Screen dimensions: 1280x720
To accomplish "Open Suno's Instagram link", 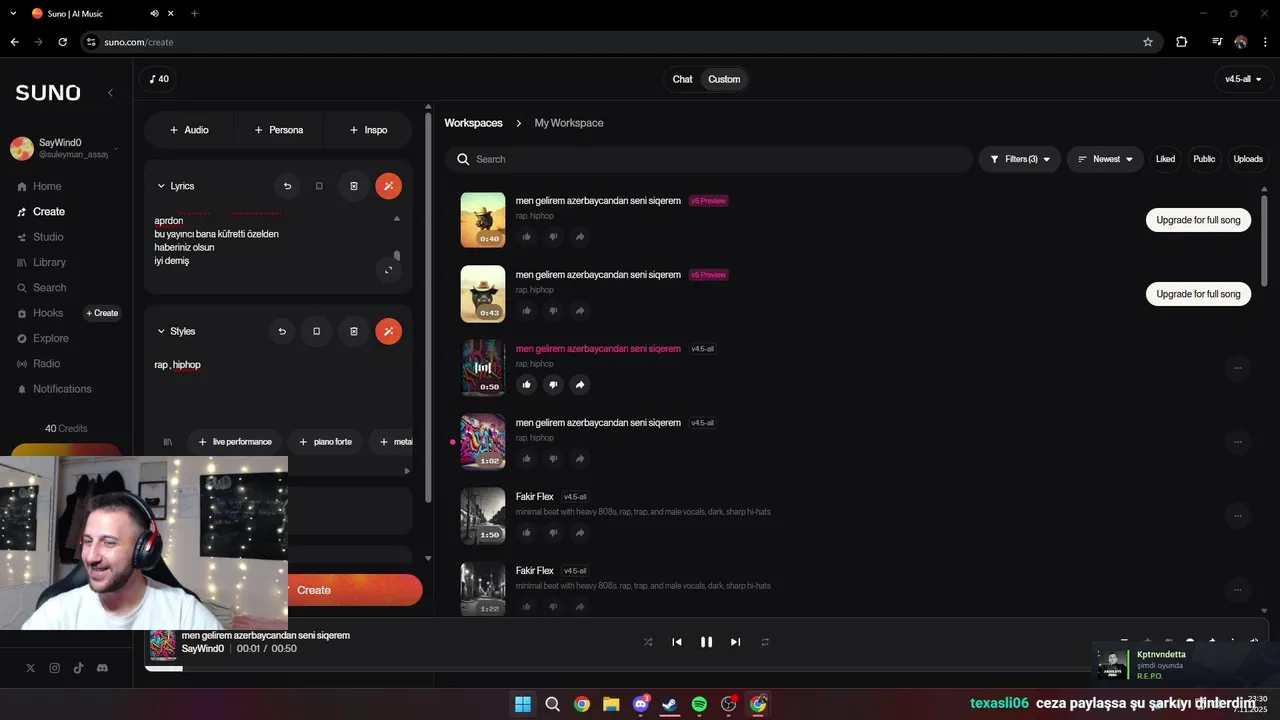I will pyautogui.click(x=54, y=668).
